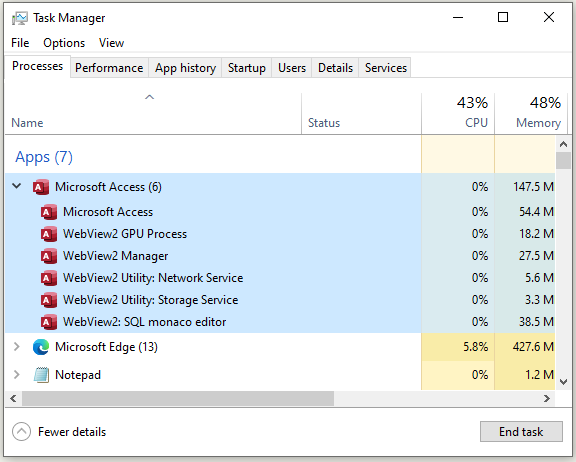Click the Microsoft Edge icon

[x=41, y=347]
